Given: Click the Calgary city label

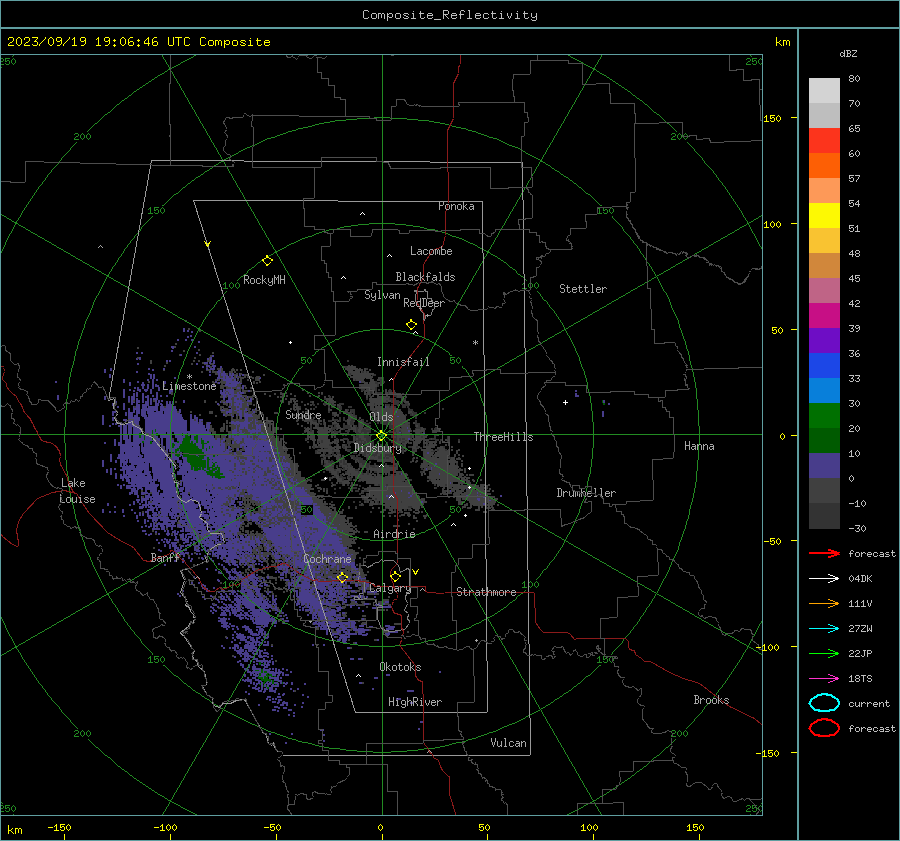Looking at the screenshot, I should point(390,588).
